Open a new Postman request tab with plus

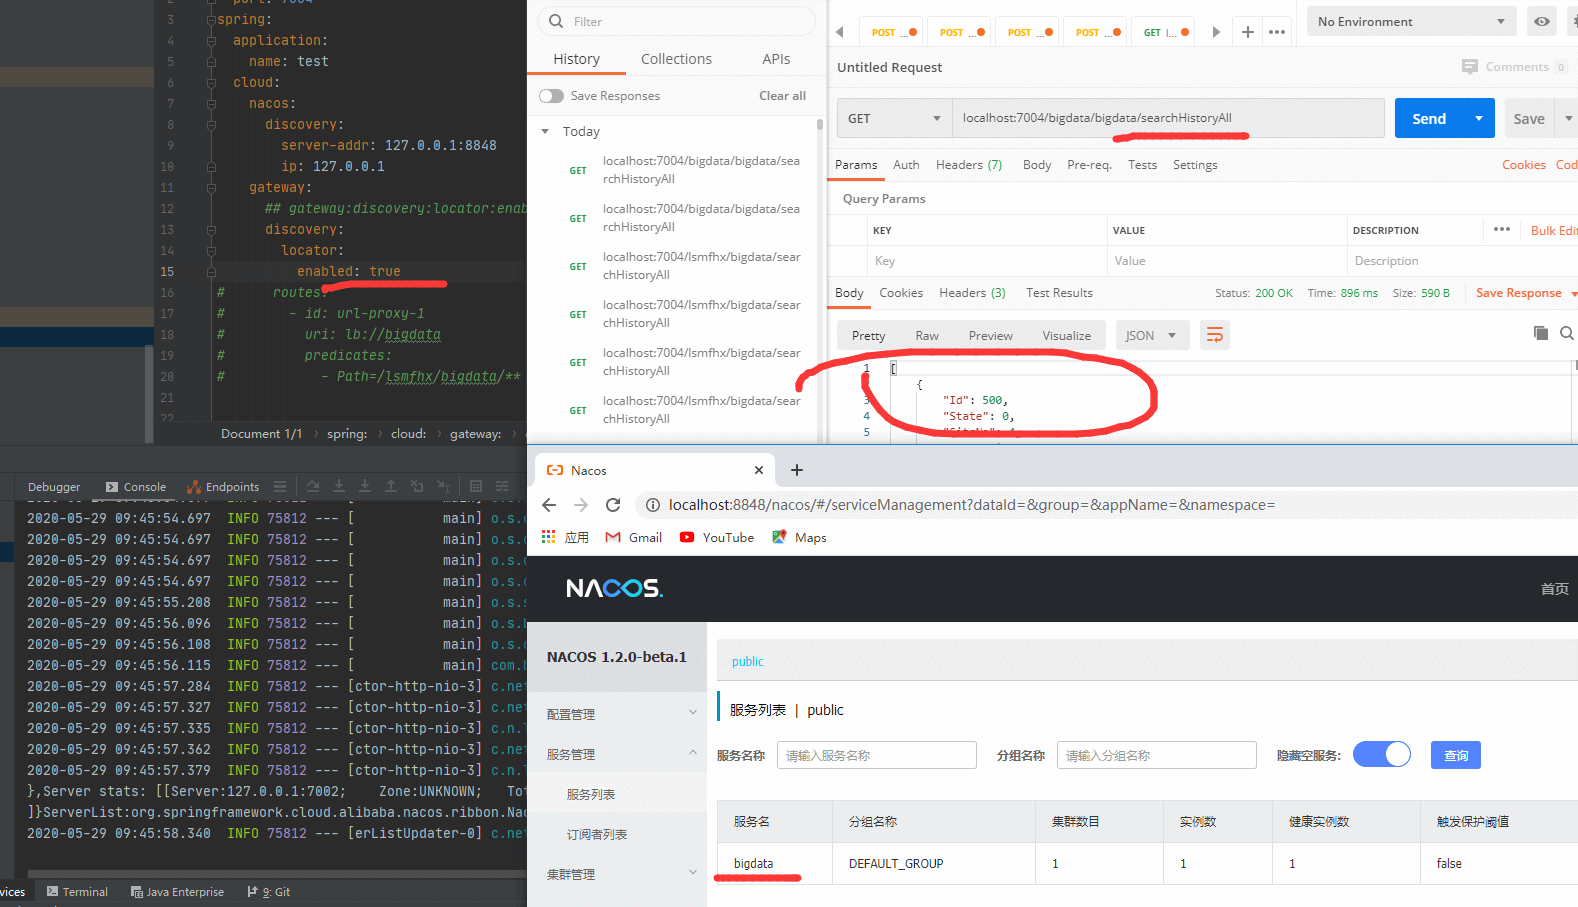pos(1247,32)
